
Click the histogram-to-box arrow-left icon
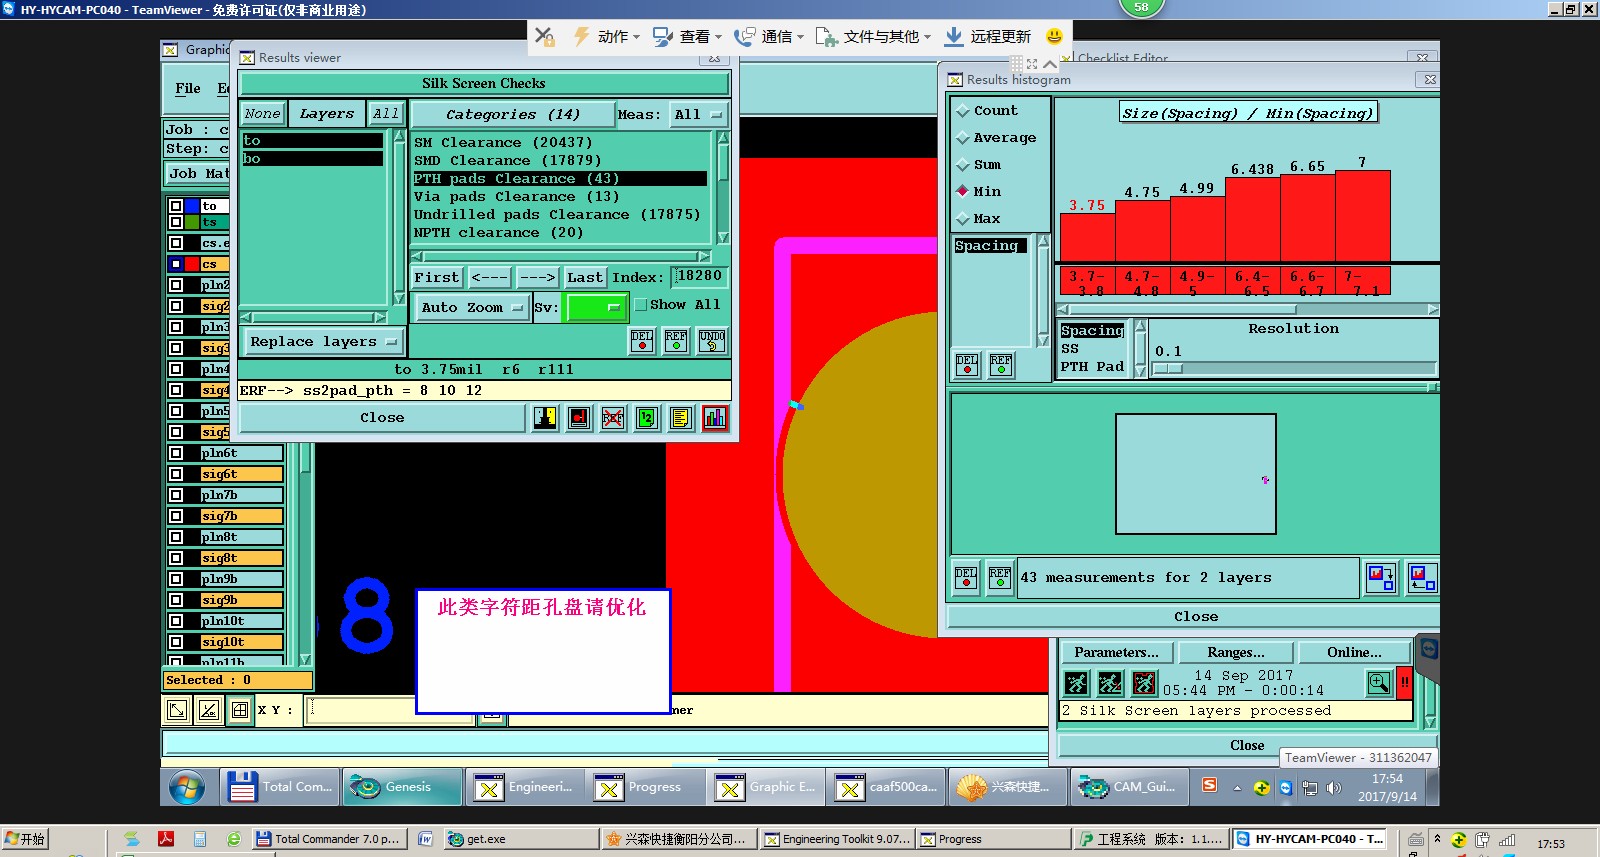(x=1421, y=577)
